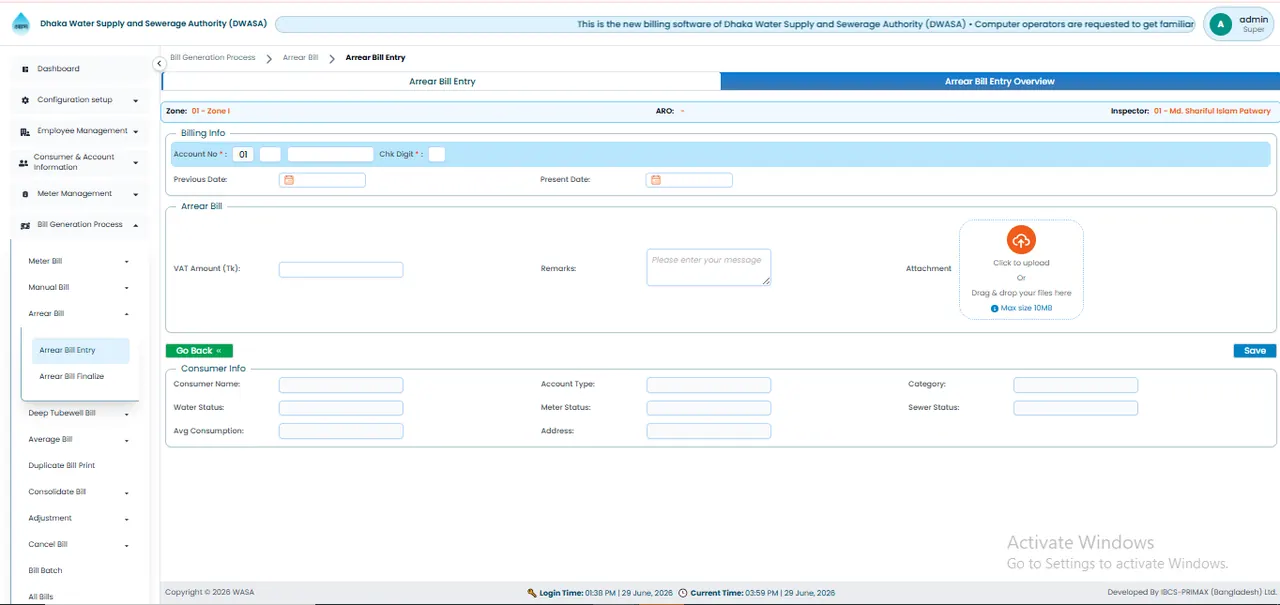Collapse Arrear Bill submenu arrow
The height and width of the screenshot is (605, 1280).
click(126, 314)
